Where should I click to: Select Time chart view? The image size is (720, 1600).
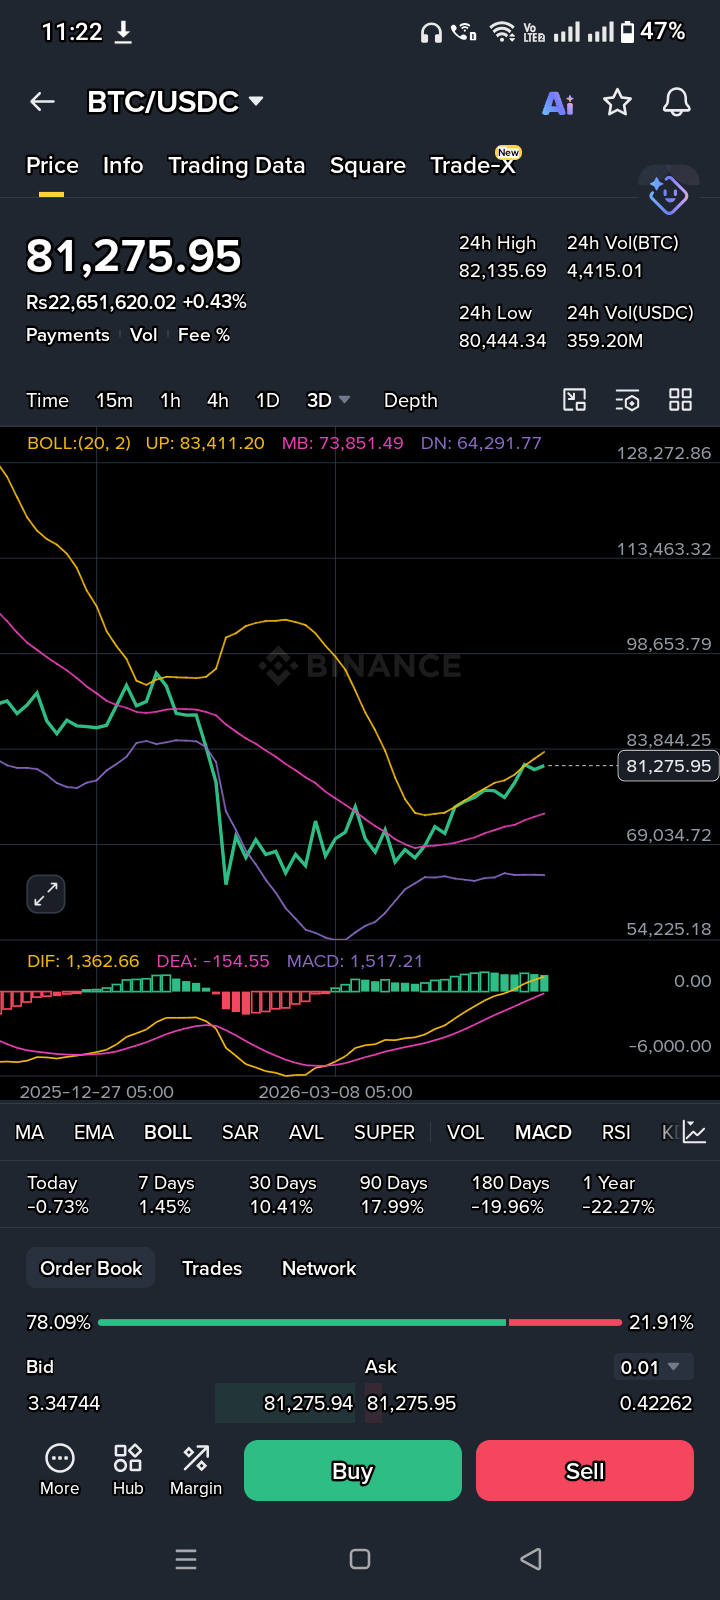click(47, 400)
